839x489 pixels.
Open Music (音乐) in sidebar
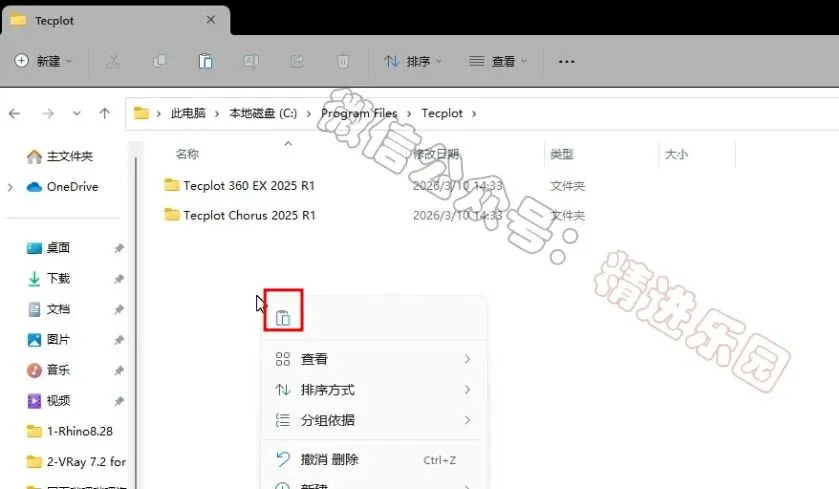48,370
